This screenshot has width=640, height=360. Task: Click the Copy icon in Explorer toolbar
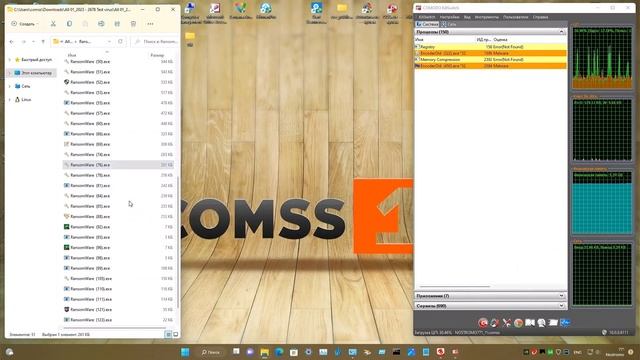point(69,24)
